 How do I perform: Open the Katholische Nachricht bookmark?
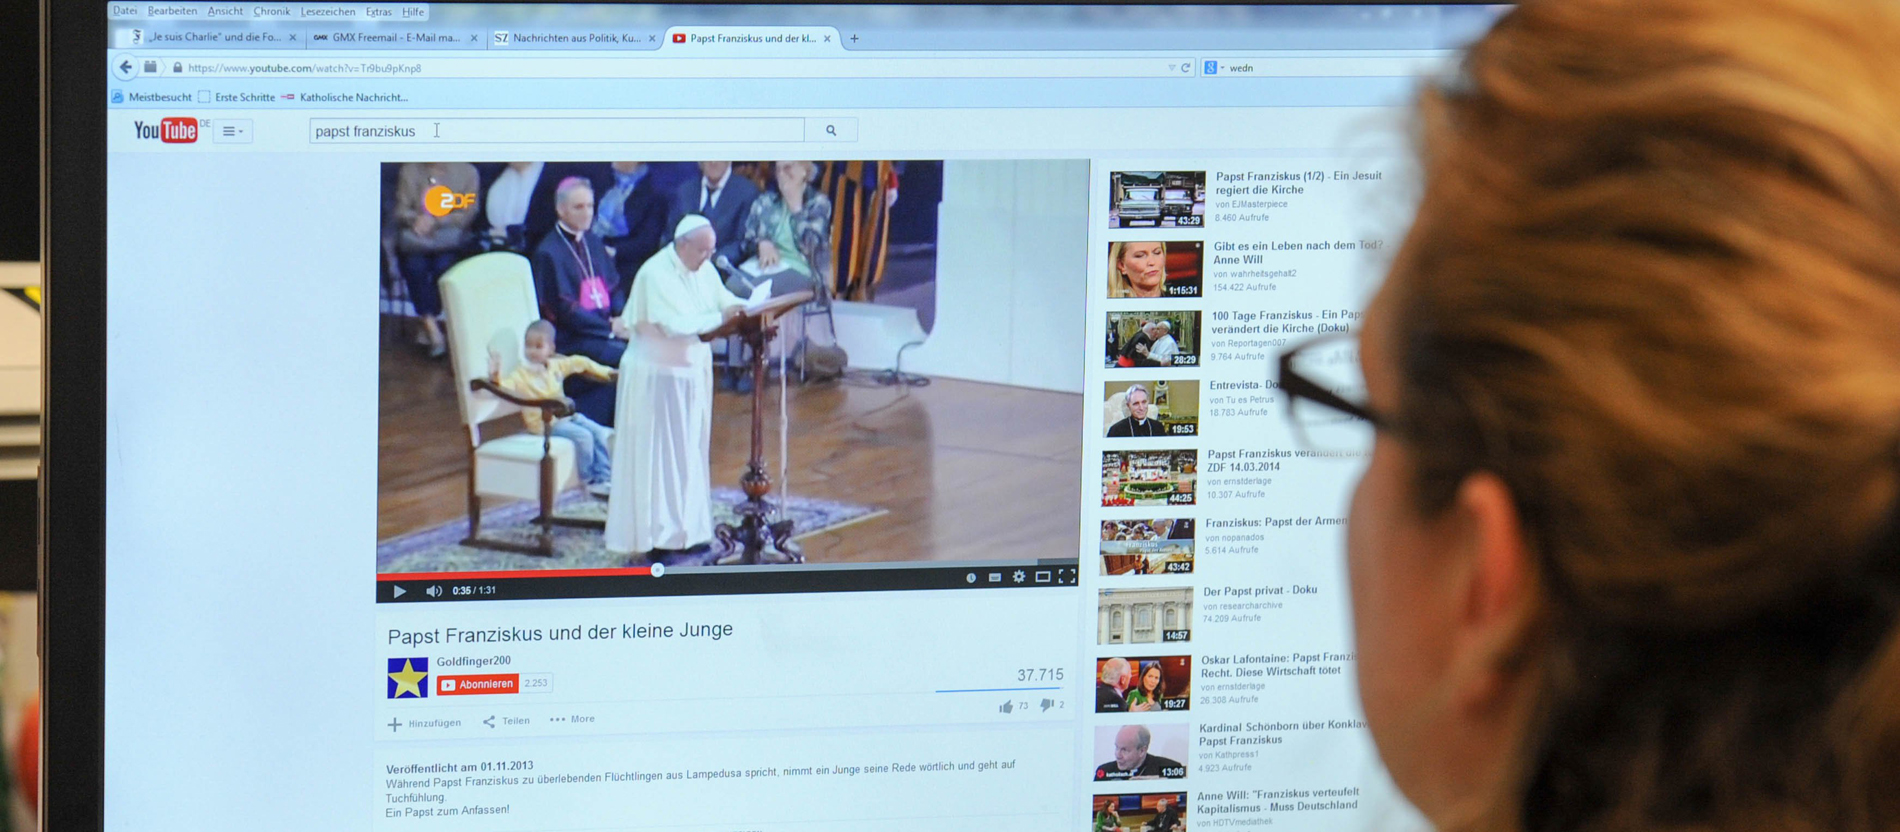pos(346,97)
